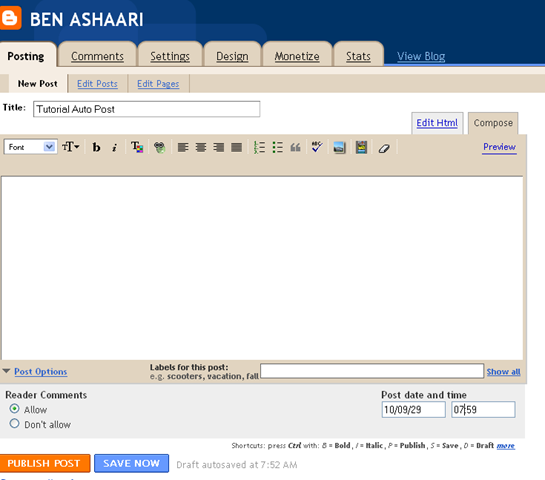This screenshot has width=545, height=480.
Task: Click inside the post body editor
Action: (262, 268)
